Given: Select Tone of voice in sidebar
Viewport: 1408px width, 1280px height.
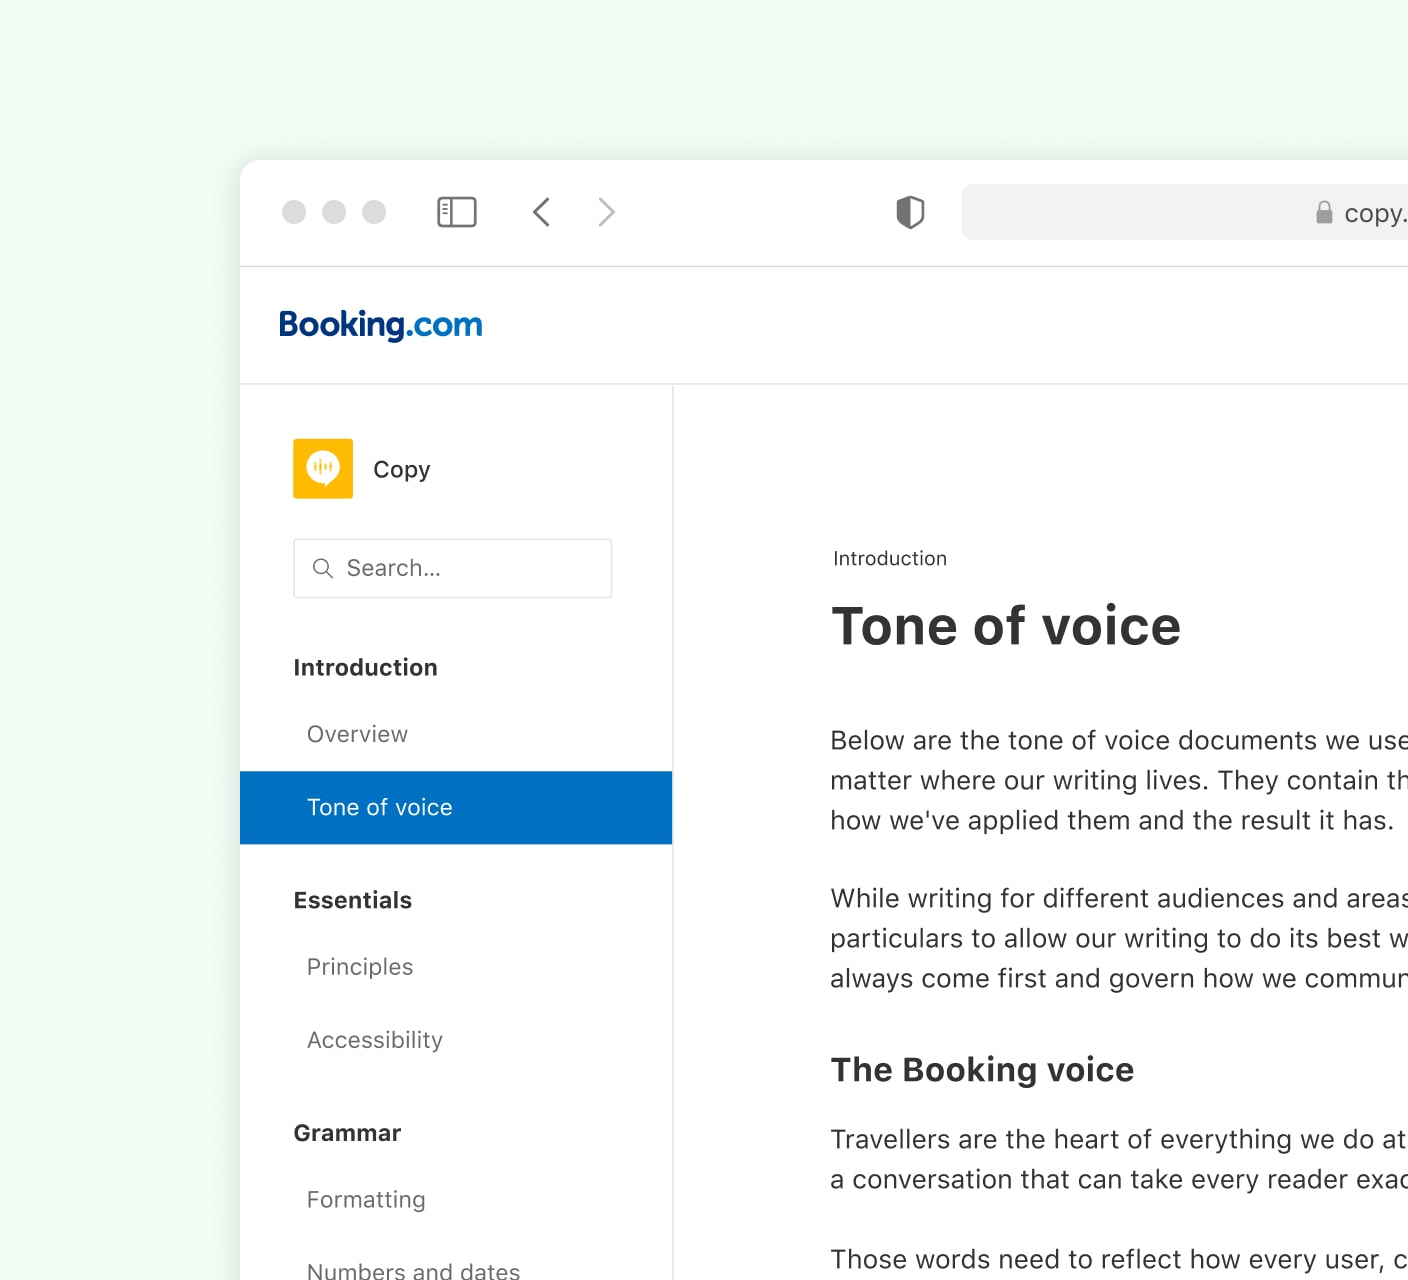Looking at the screenshot, I should coord(456,807).
